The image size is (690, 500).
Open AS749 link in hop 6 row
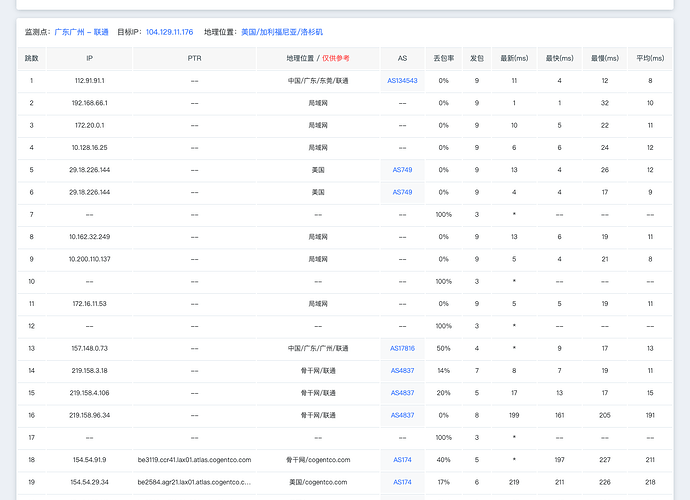[x=402, y=192]
